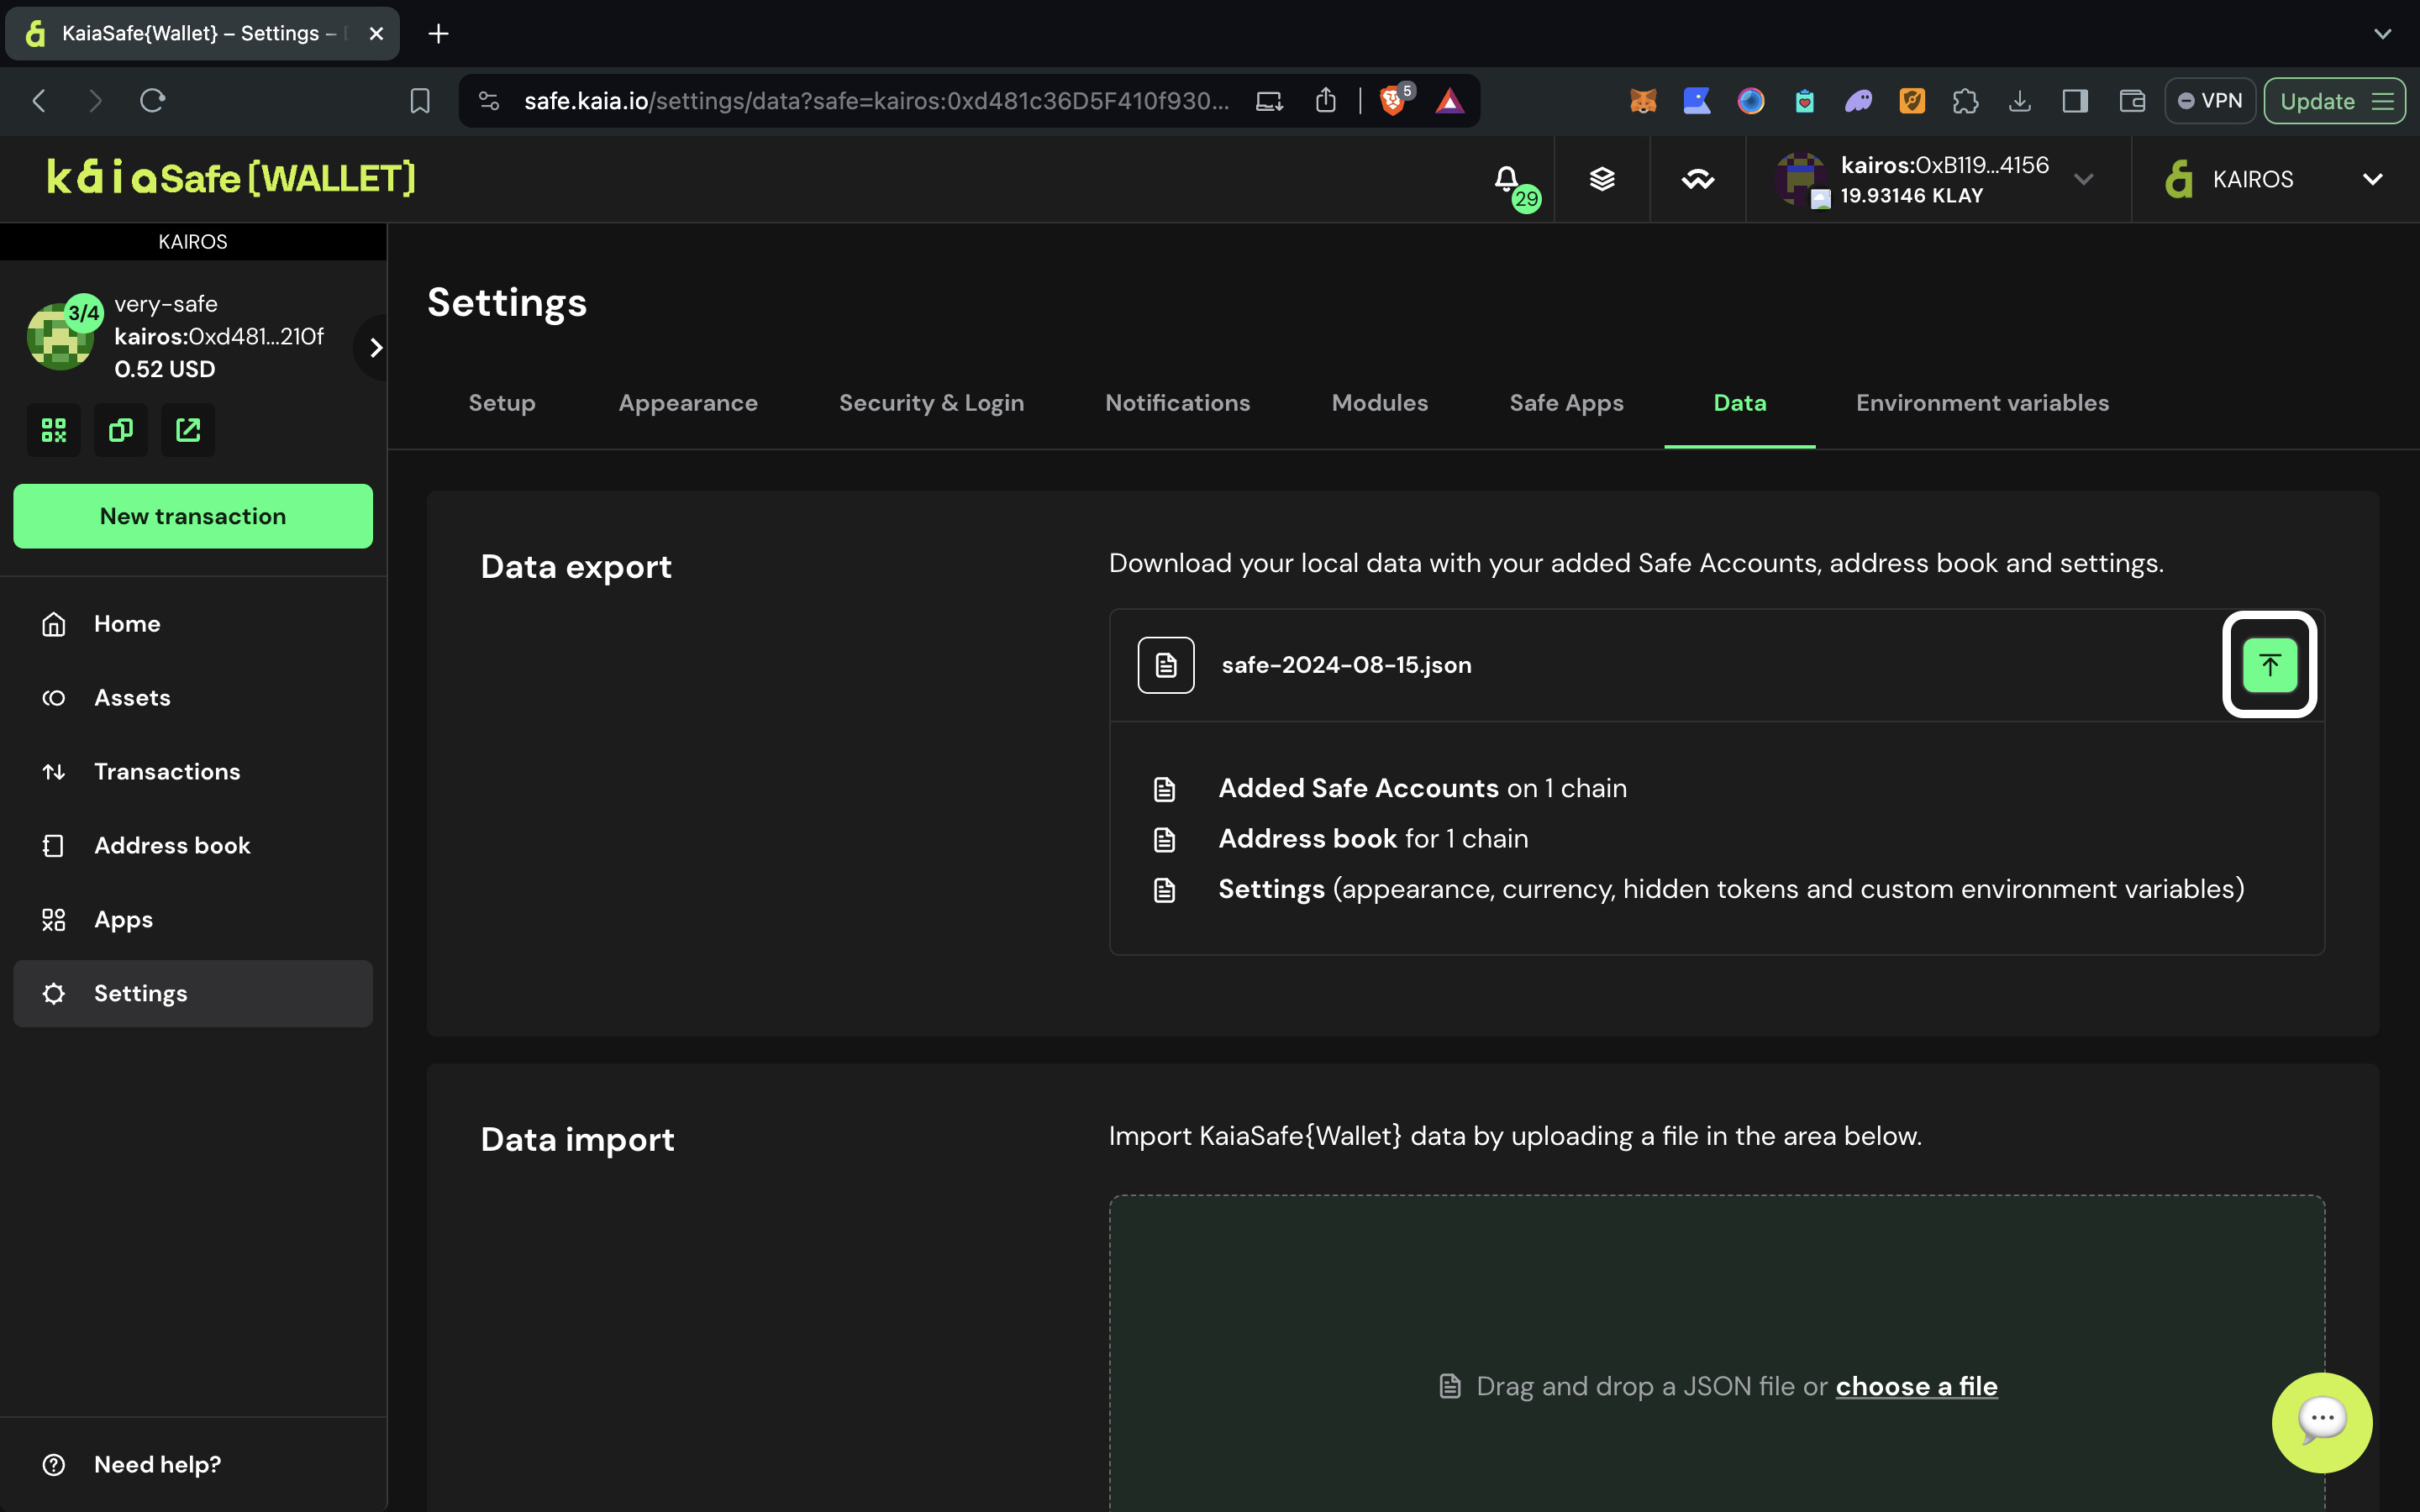Open Safe in block explorer icon
Screen dimensions: 2420x1512
pyautogui.click(x=188, y=430)
